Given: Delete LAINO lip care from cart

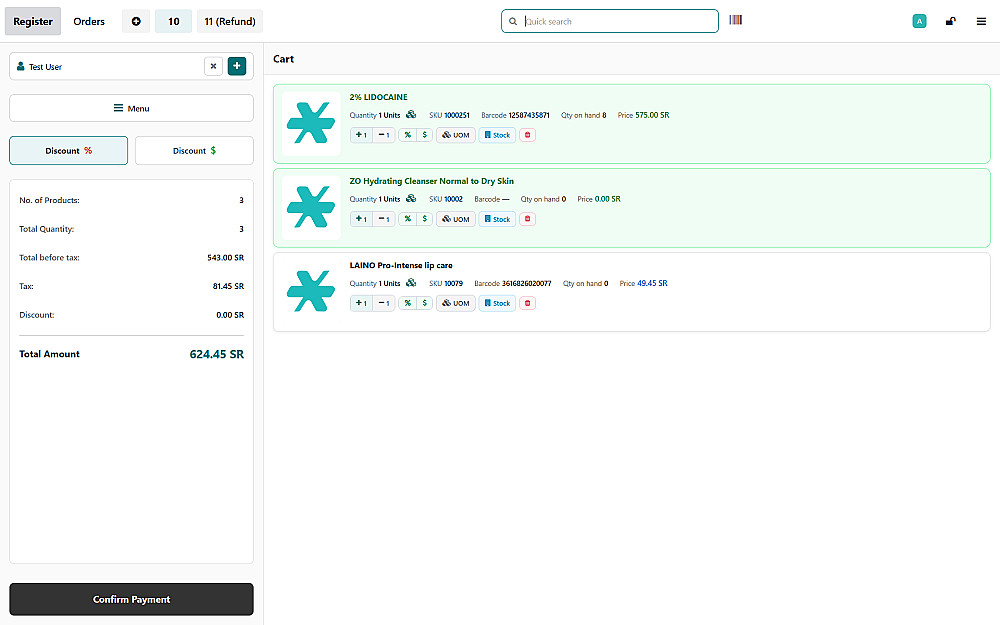Looking at the screenshot, I should 527,304.
